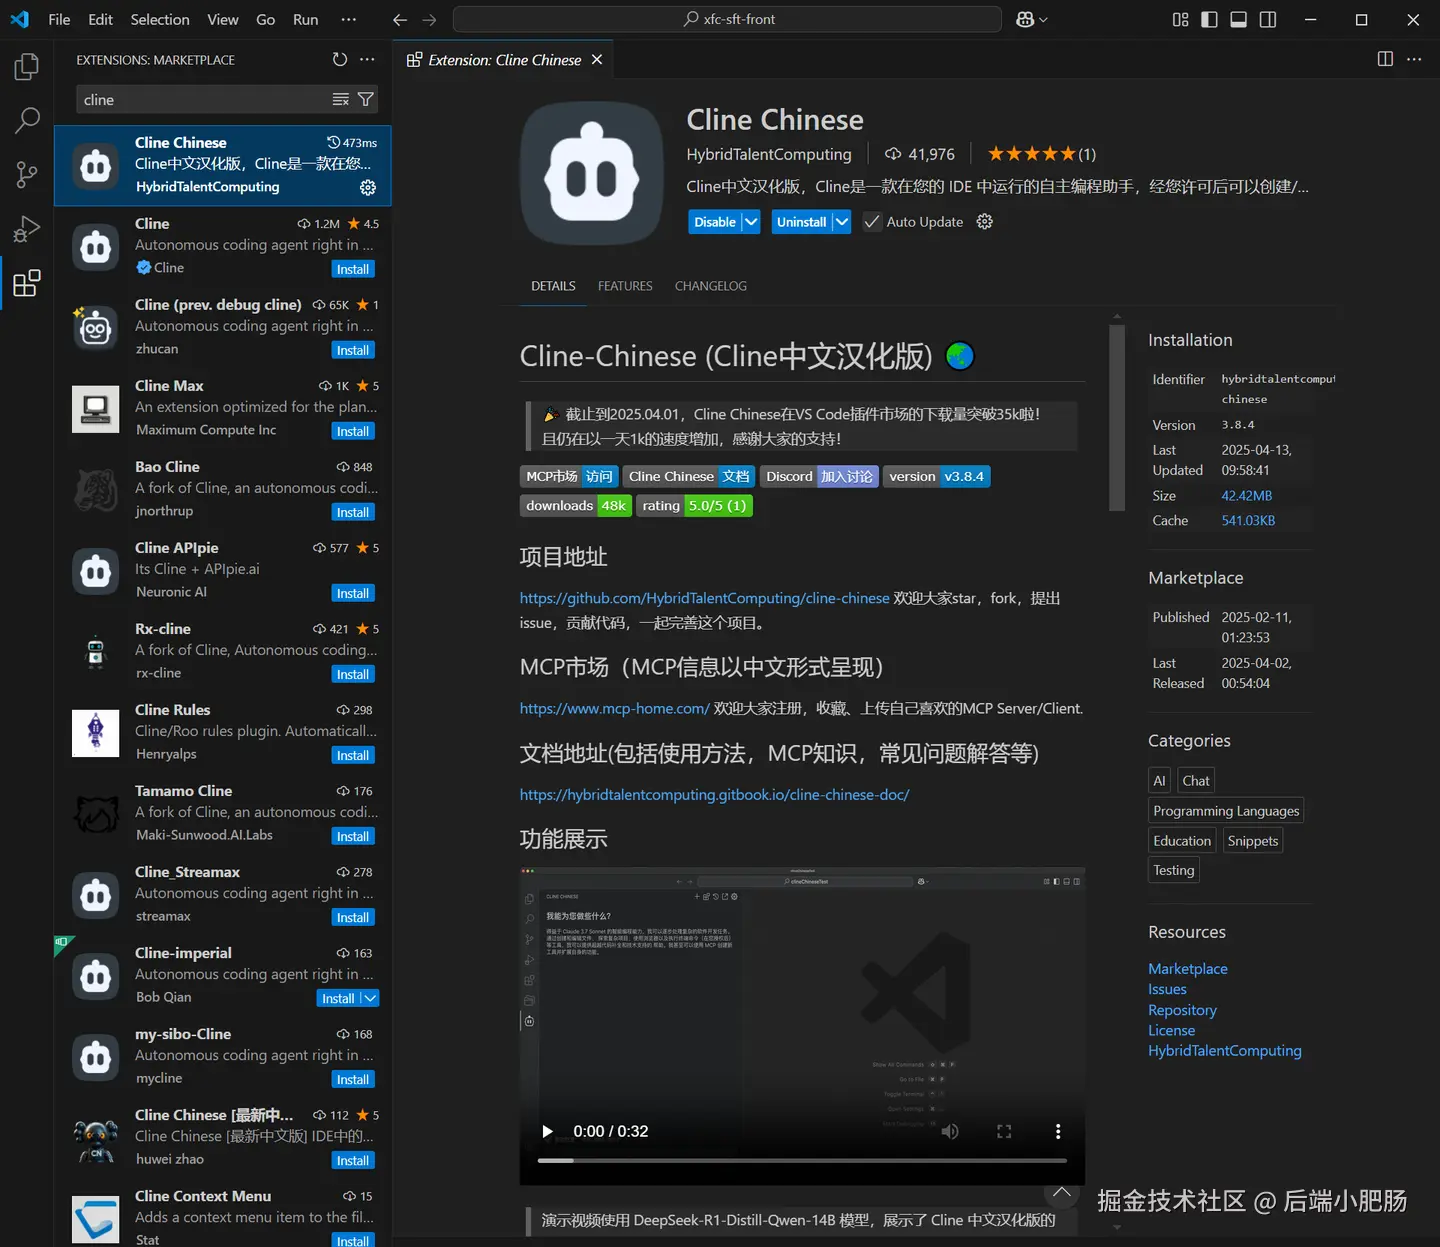Image resolution: width=1440 pixels, height=1247 pixels.
Task: Open the overflow menu after Run
Action: [x=348, y=20]
